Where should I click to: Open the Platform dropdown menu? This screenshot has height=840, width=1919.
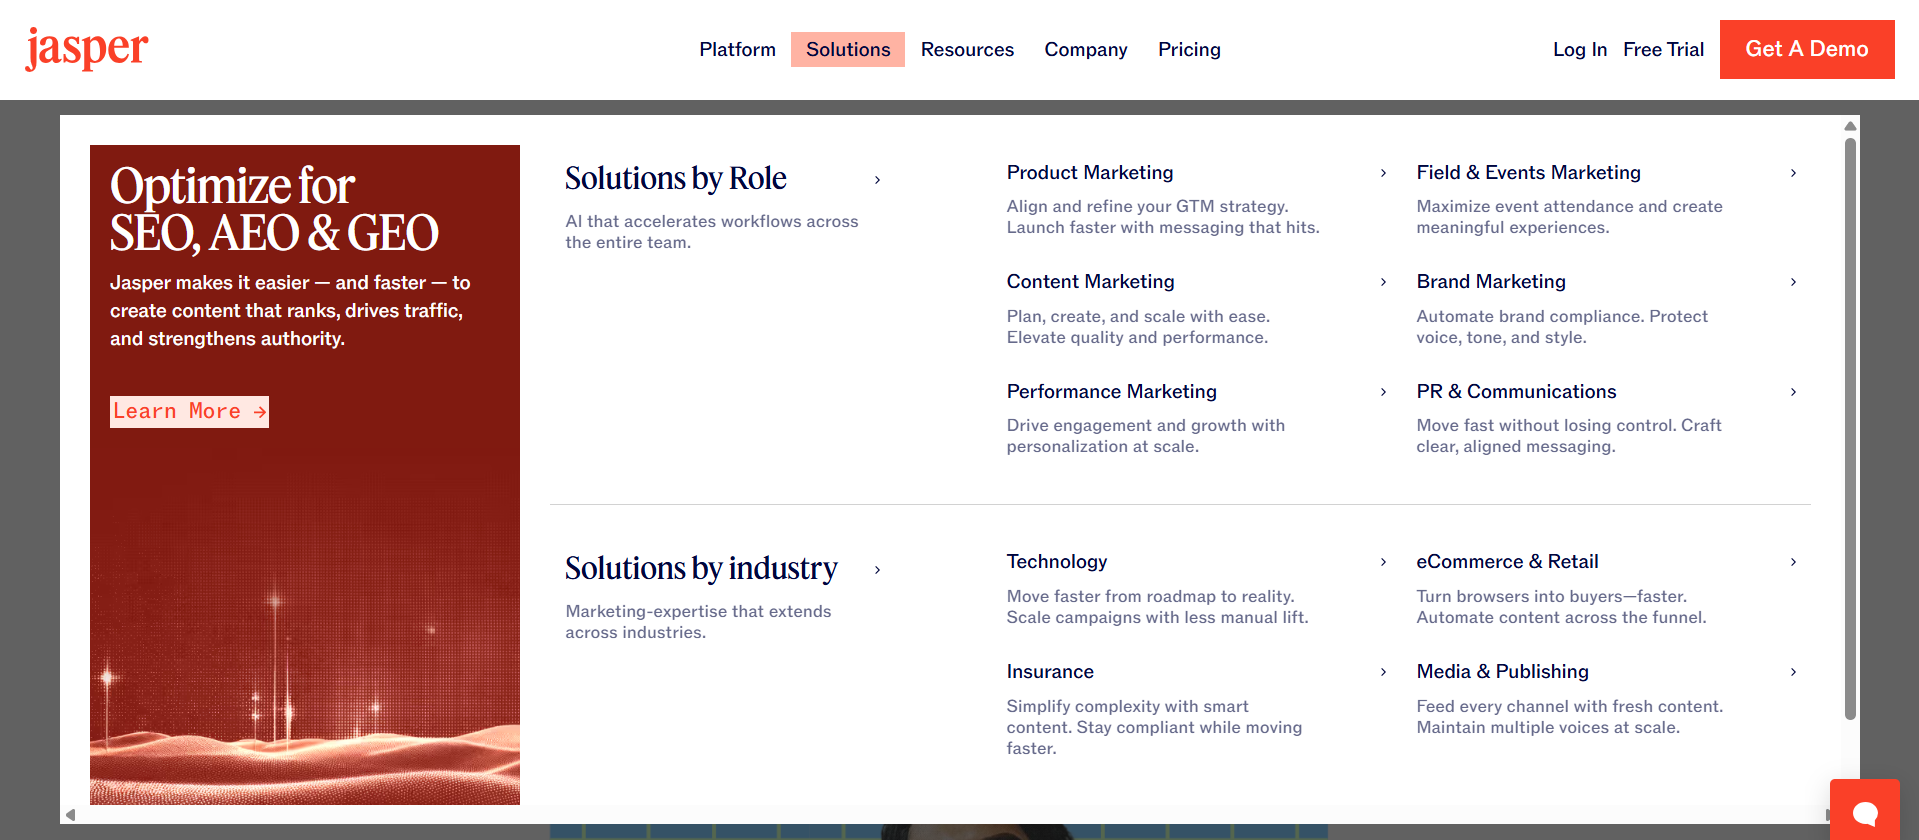737,50
